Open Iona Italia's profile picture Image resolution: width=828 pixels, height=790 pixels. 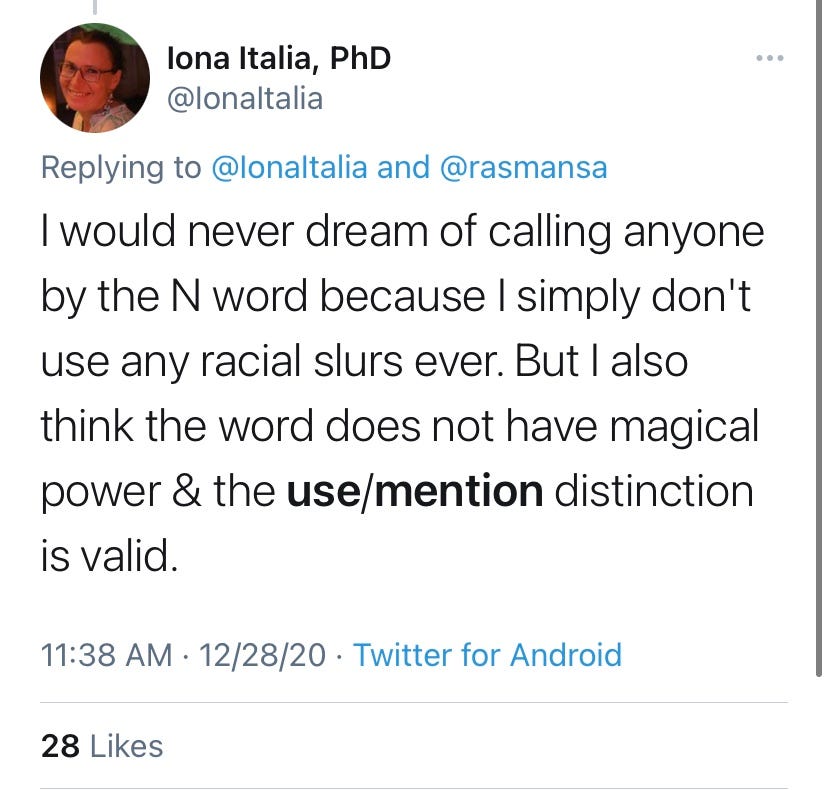tap(95, 78)
